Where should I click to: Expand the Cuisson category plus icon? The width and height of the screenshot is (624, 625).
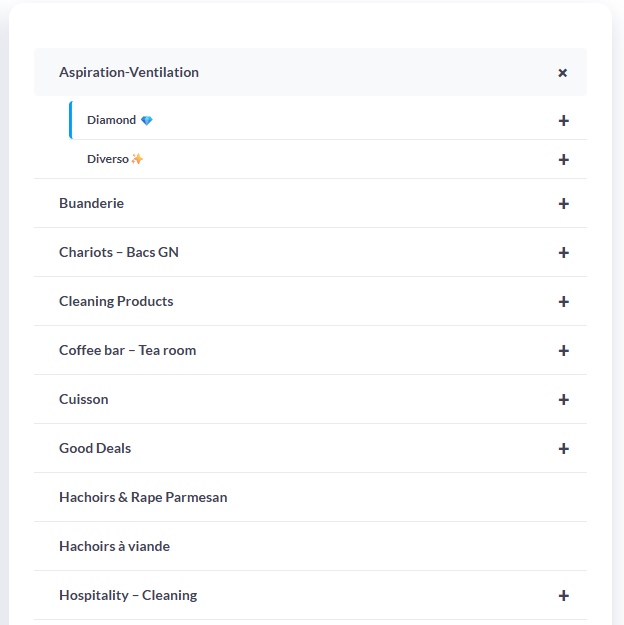[x=564, y=400]
